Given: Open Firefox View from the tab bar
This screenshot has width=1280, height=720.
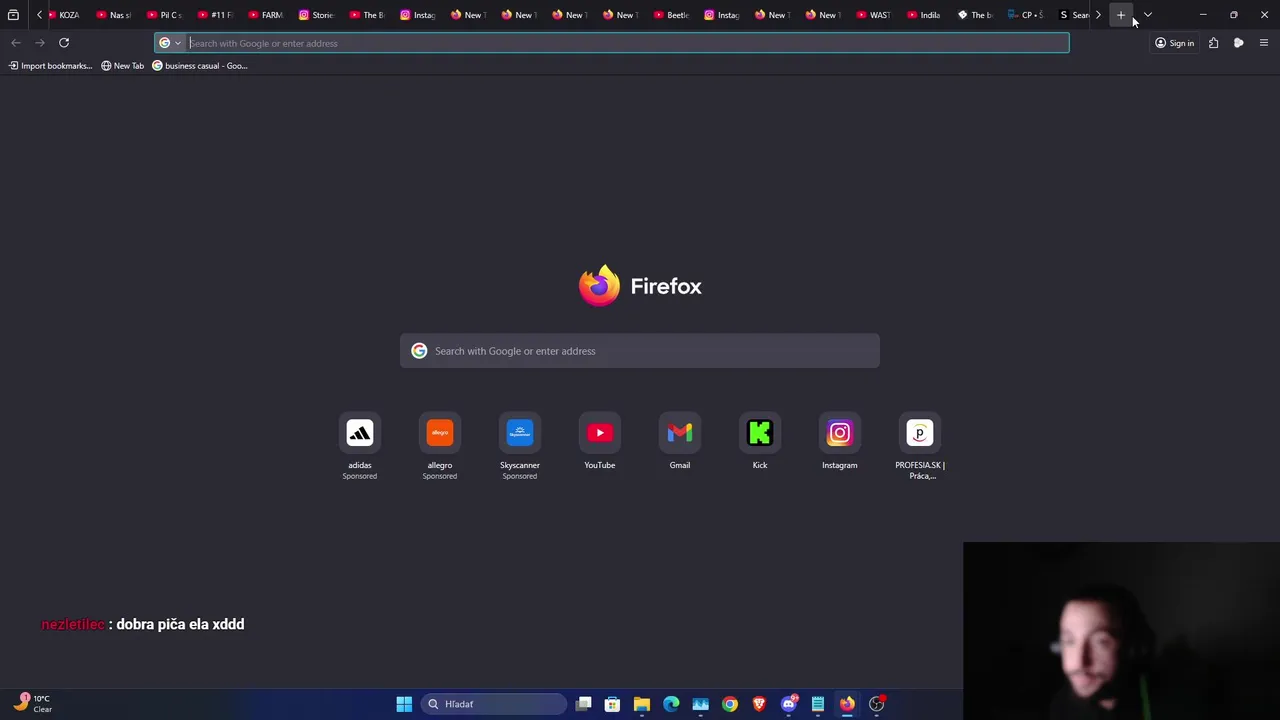Looking at the screenshot, I should coord(13,15).
